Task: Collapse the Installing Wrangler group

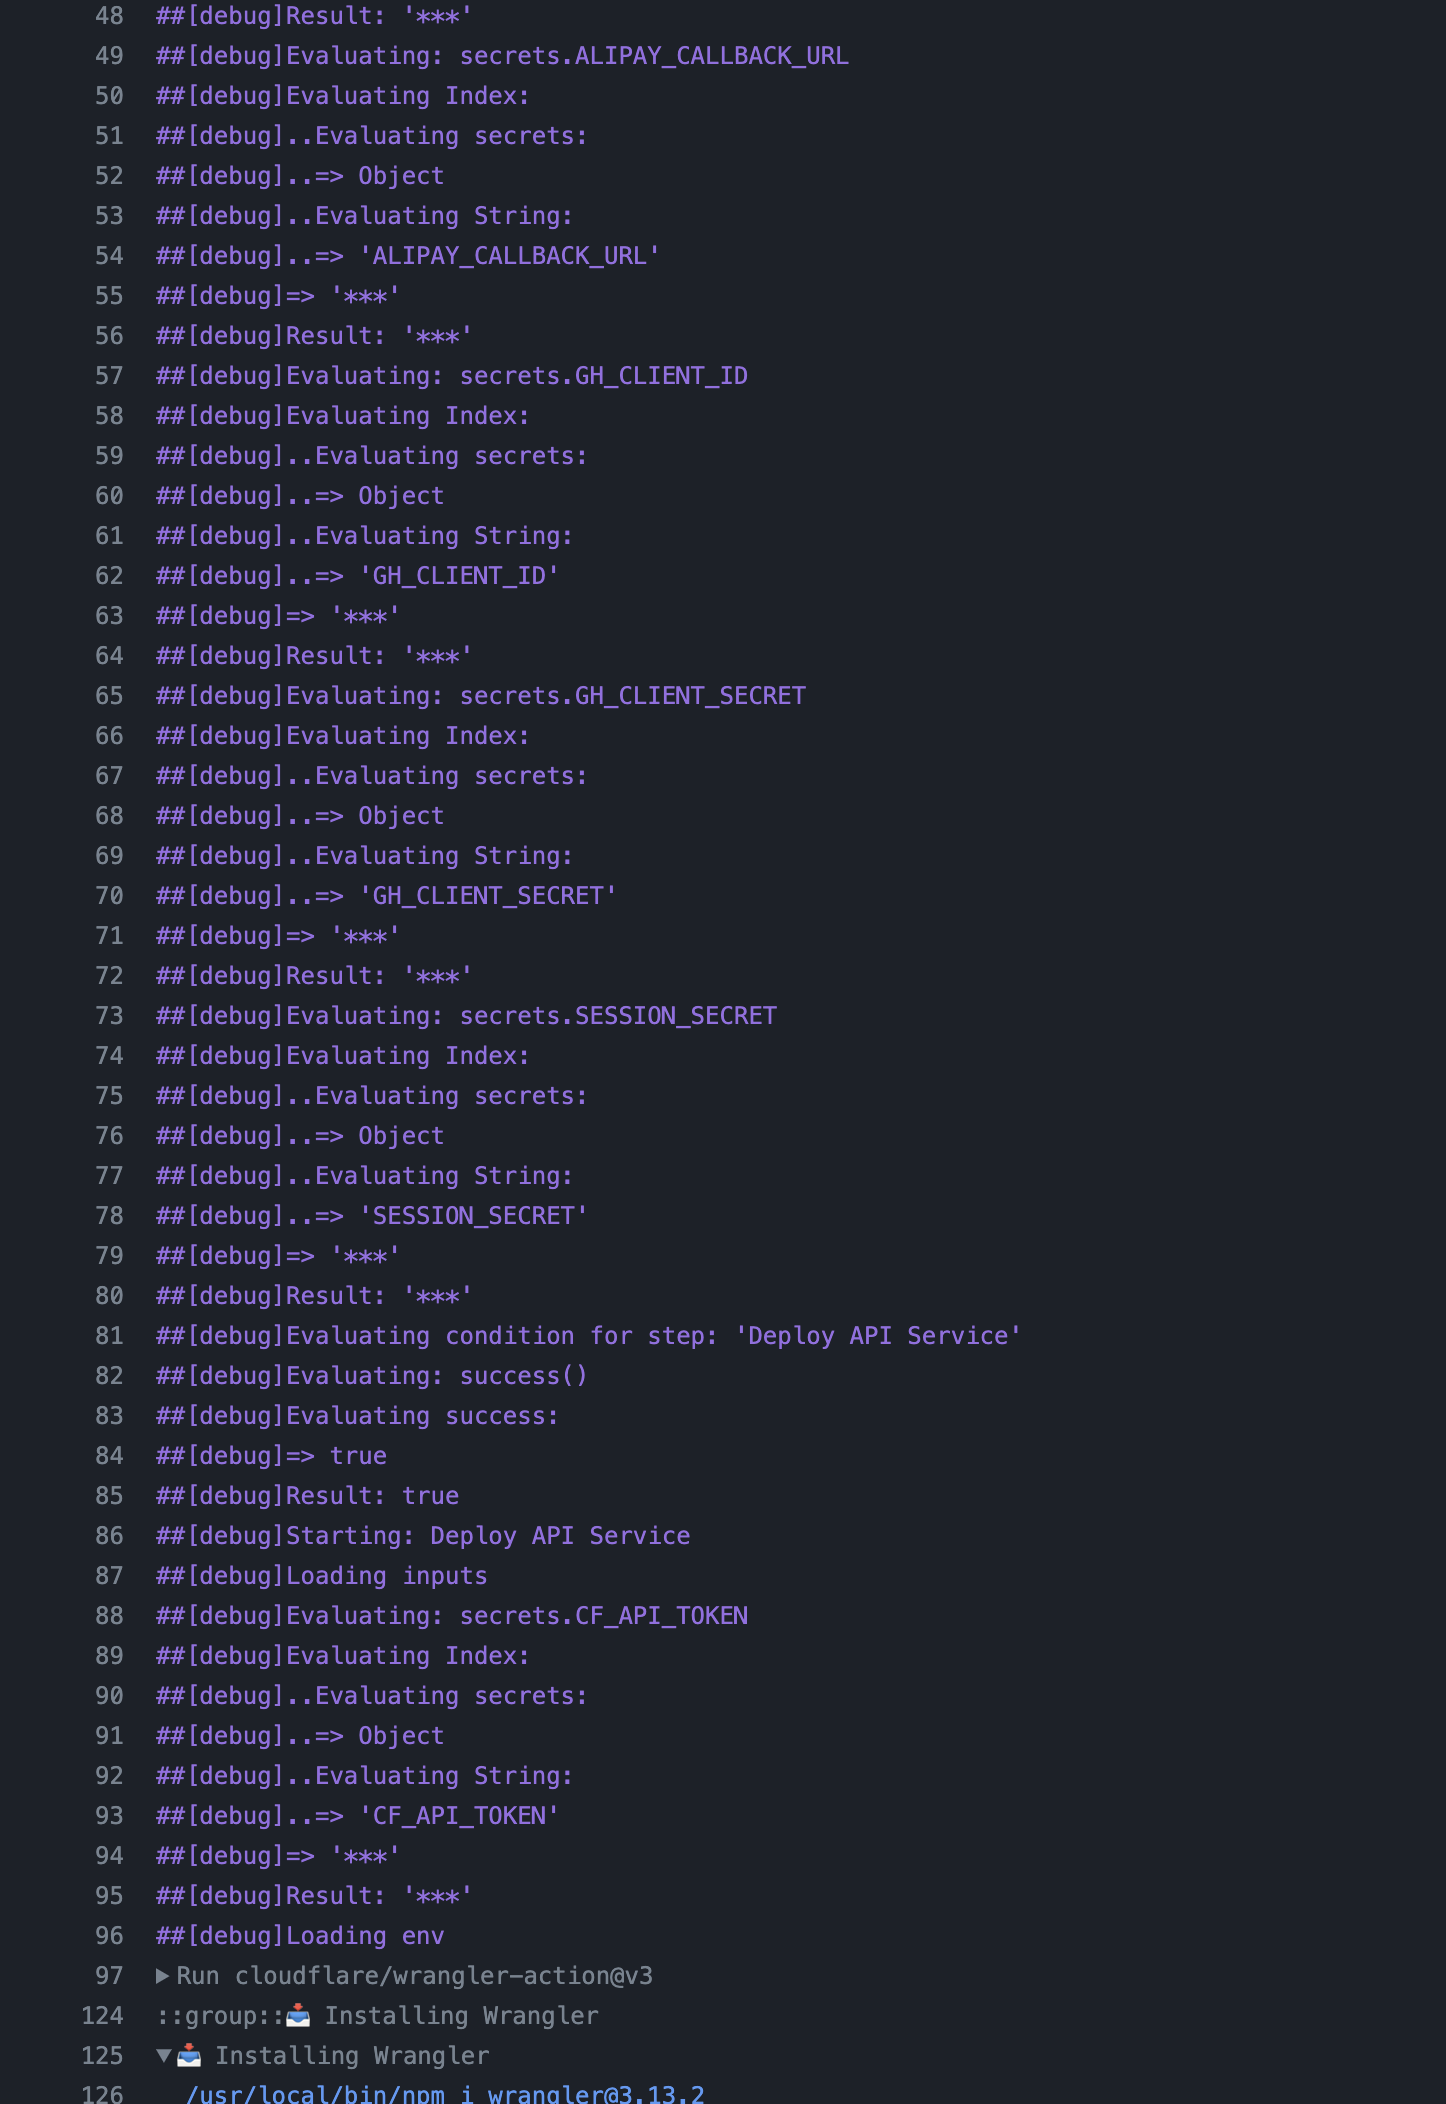Action: (x=163, y=2056)
